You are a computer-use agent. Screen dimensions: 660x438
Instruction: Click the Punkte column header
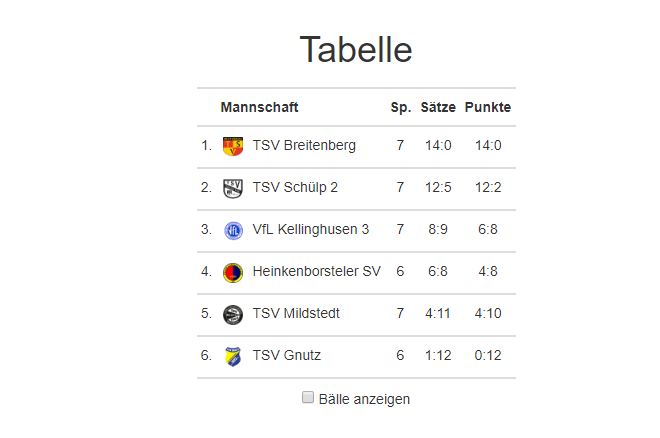[x=488, y=107]
